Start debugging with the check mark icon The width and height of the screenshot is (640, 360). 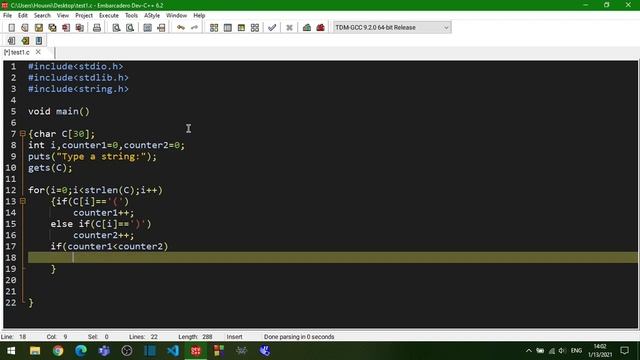(x=272, y=28)
